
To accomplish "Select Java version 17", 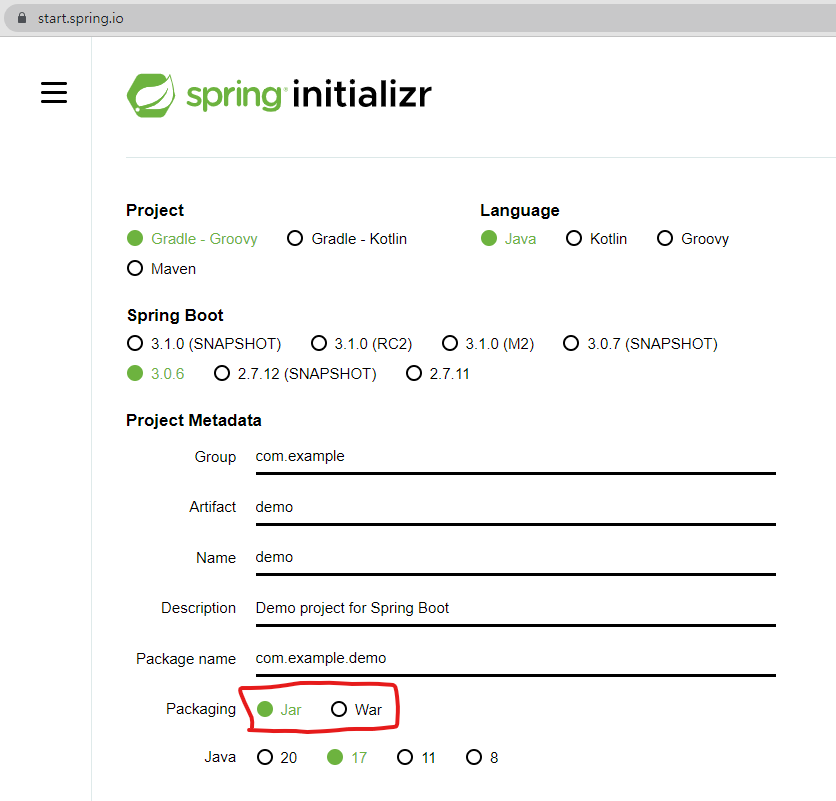I will (347, 757).
